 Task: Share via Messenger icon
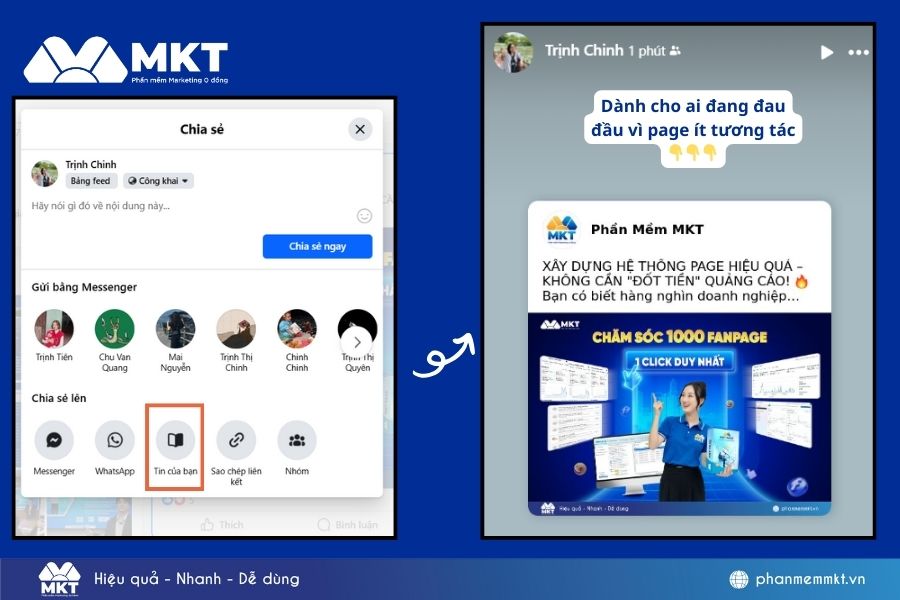coord(54,440)
